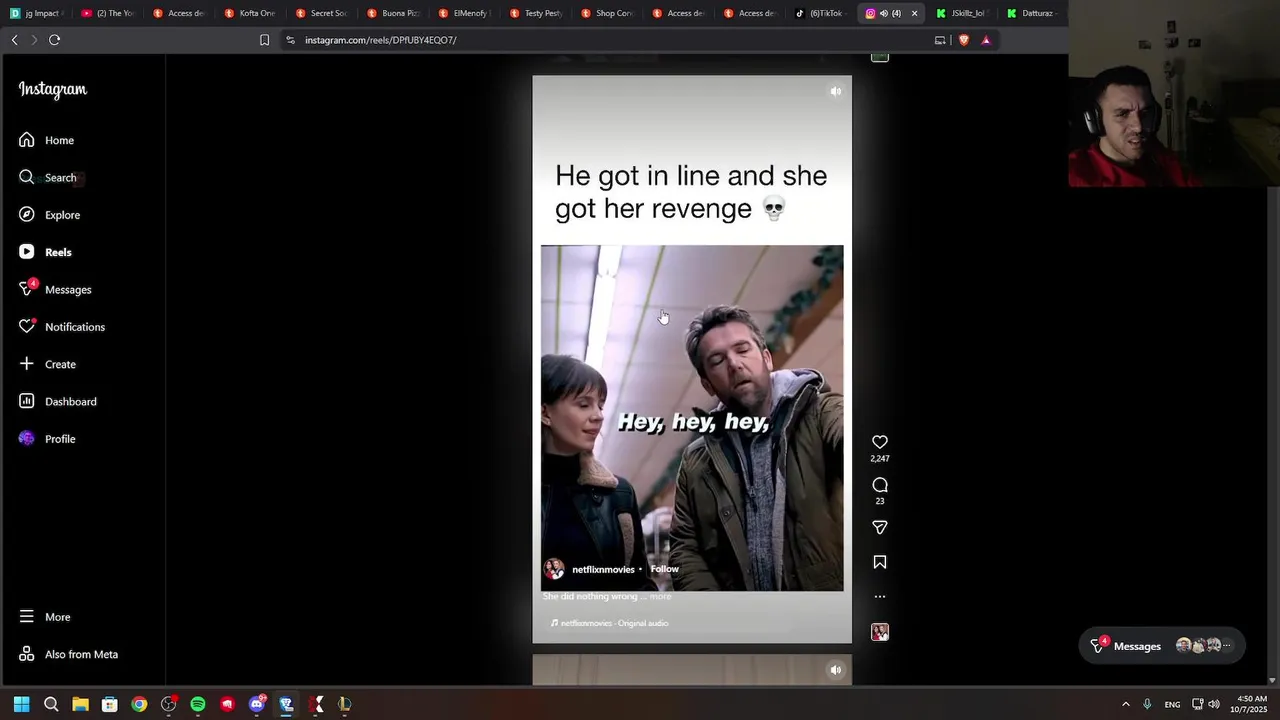Screen dimensions: 1280x720
Task: Open the ENG language switcher
Action: [1172, 704]
